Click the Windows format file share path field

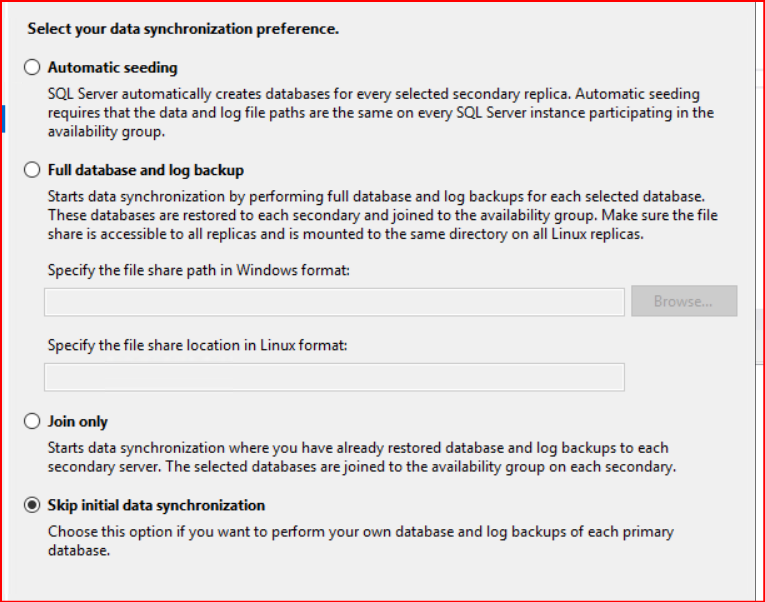coord(334,301)
